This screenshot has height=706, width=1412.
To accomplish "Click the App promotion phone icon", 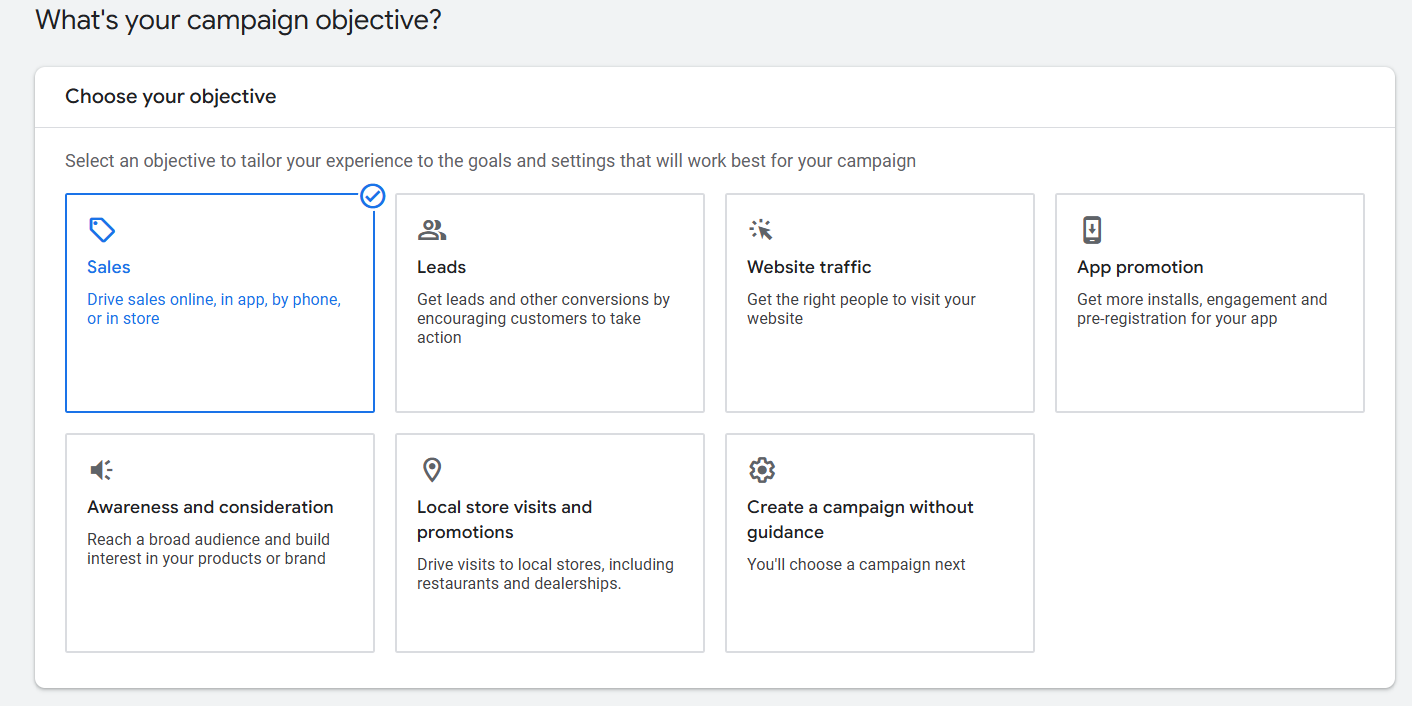I will (x=1091, y=230).
